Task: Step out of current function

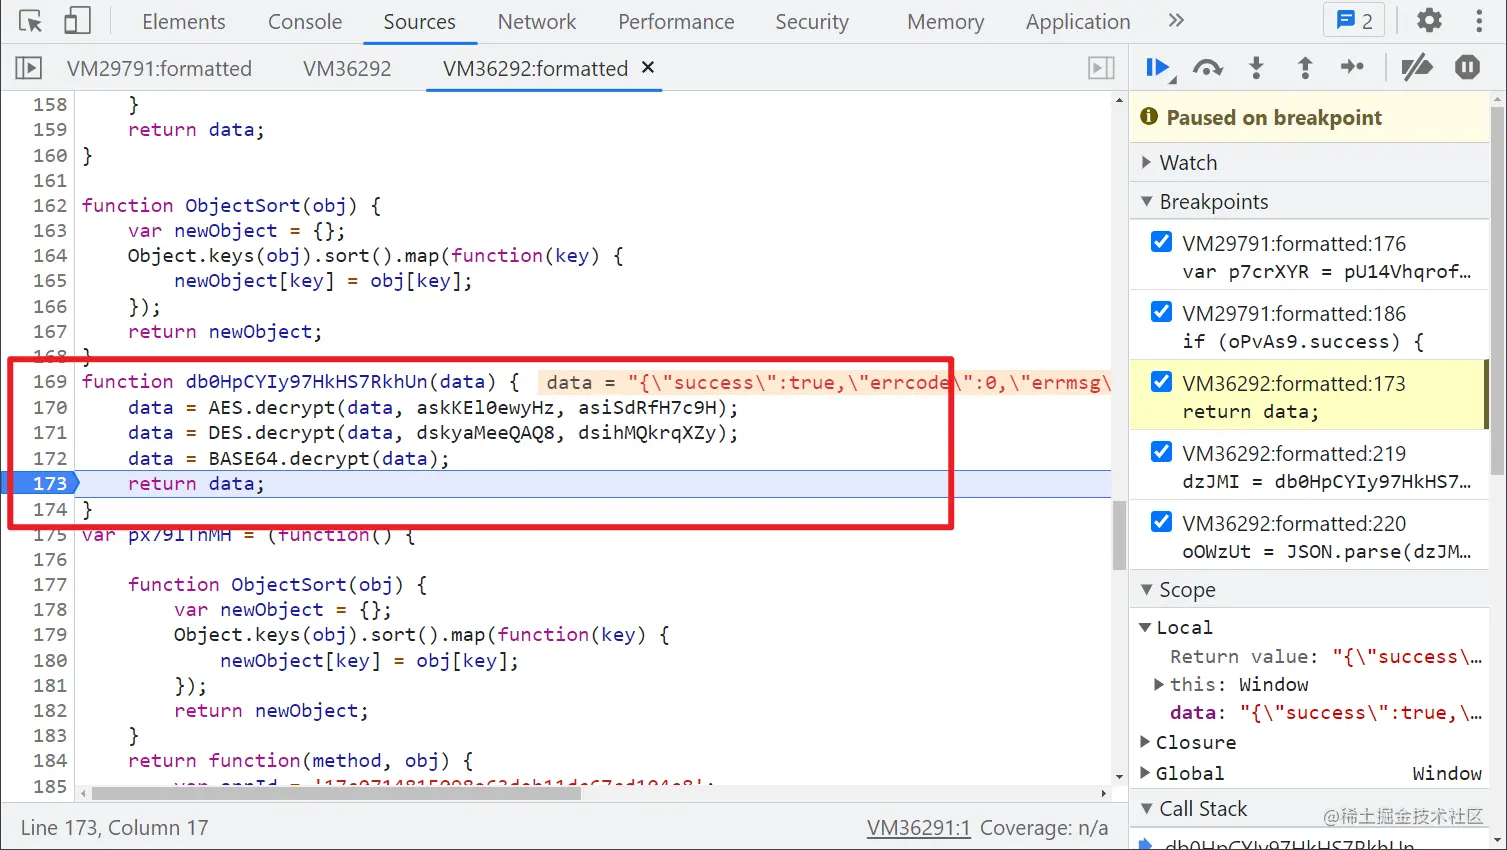Action: pyautogui.click(x=1305, y=68)
